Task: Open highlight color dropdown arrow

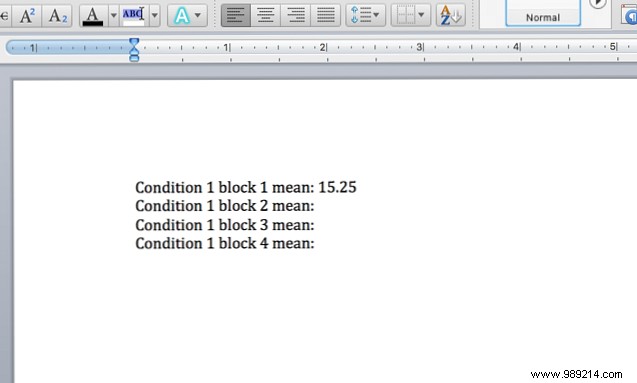Action: [154, 16]
